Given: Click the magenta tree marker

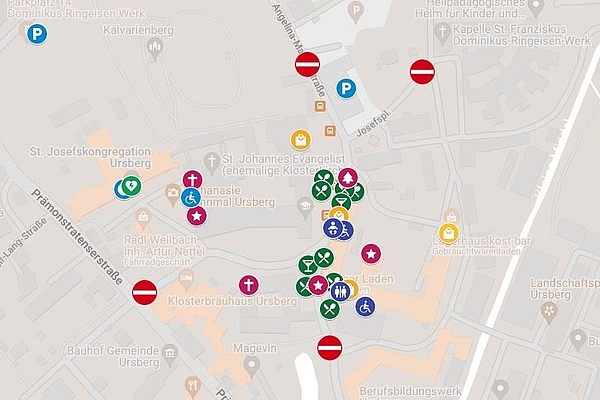Looking at the screenshot, I should pyautogui.click(x=348, y=178).
